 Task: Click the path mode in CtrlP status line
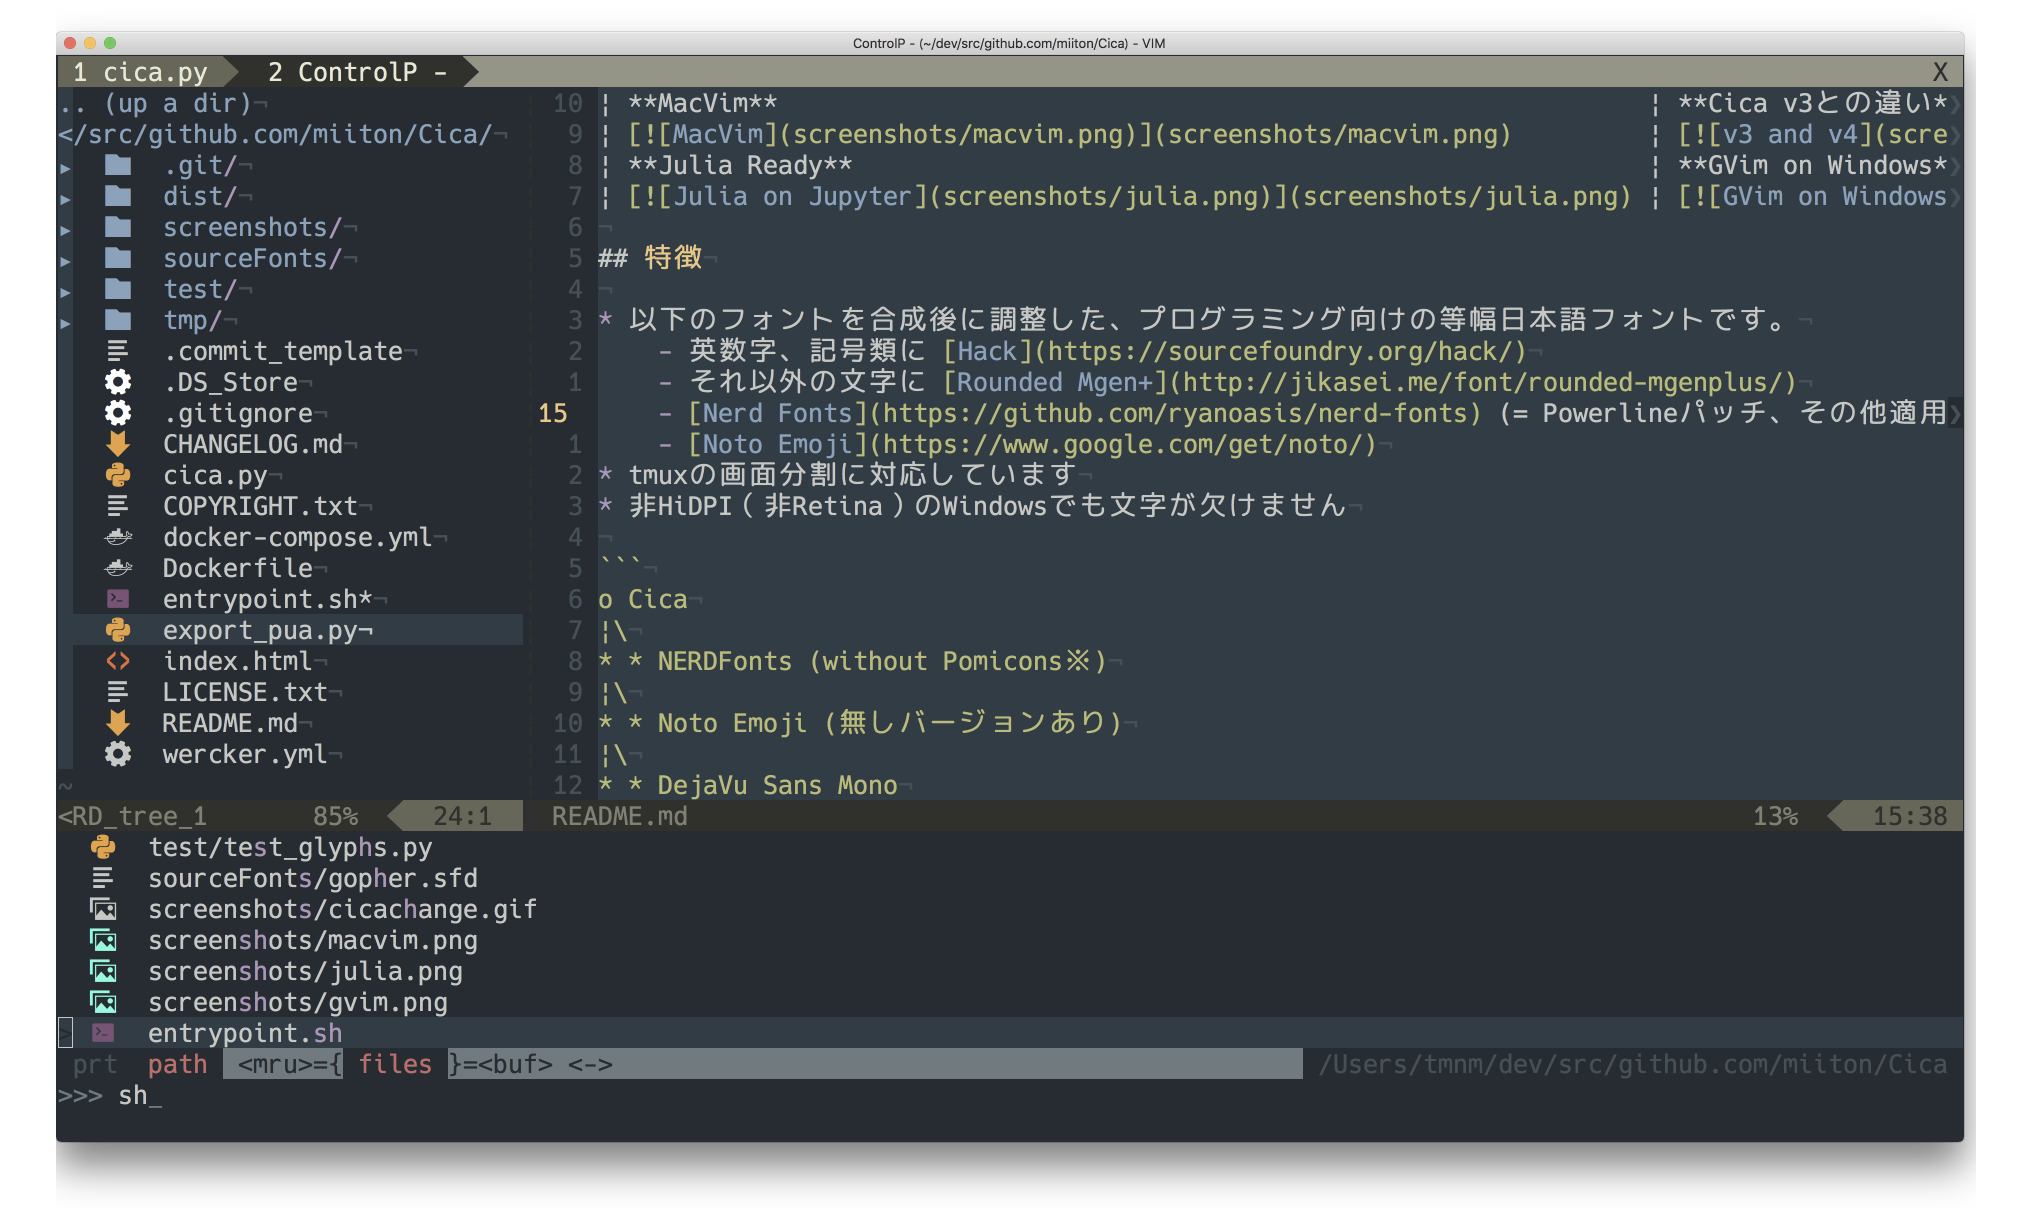pyautogui.click(x=177, y=1064)
